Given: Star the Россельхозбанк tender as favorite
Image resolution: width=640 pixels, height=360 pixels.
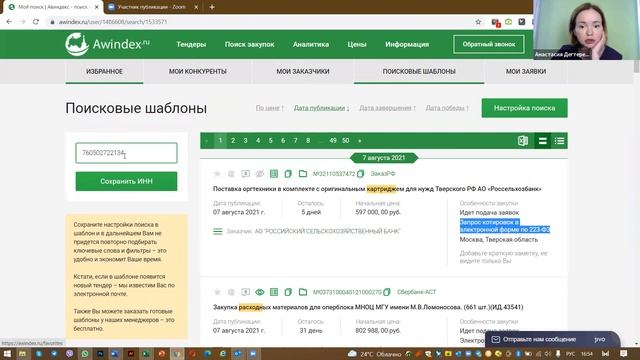Looking at the screenshot, I should 217,174.
